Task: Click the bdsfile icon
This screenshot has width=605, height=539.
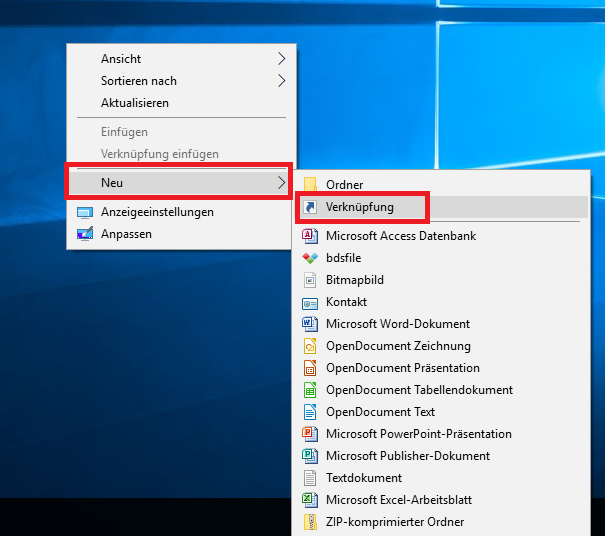Action: click(x=310, y=258)
